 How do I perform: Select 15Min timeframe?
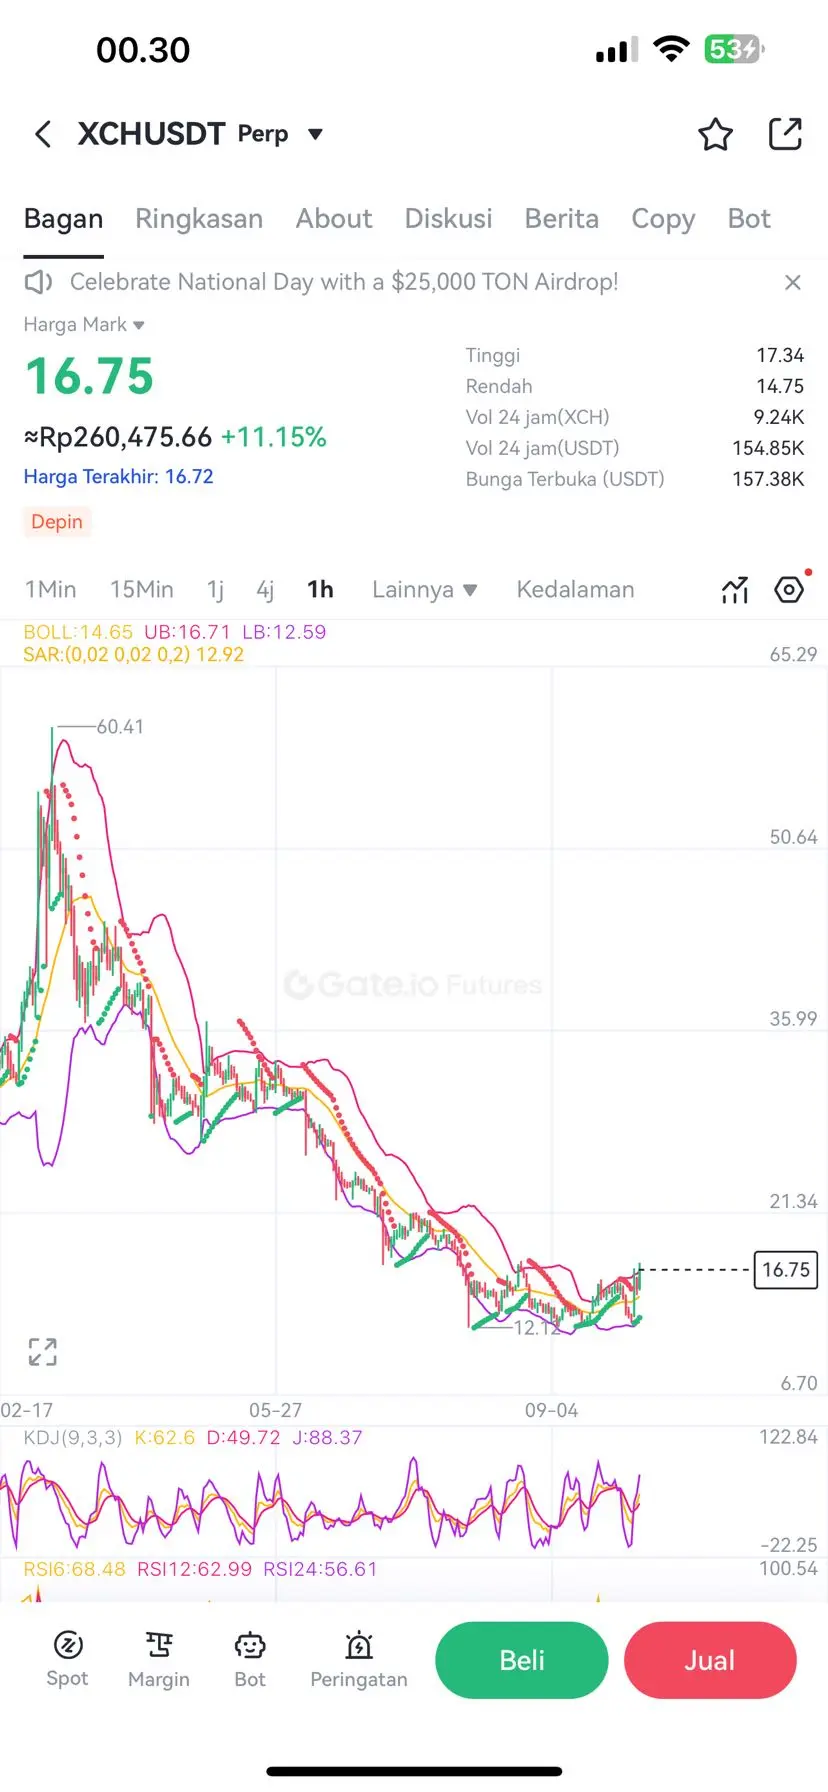pos(142,590)
